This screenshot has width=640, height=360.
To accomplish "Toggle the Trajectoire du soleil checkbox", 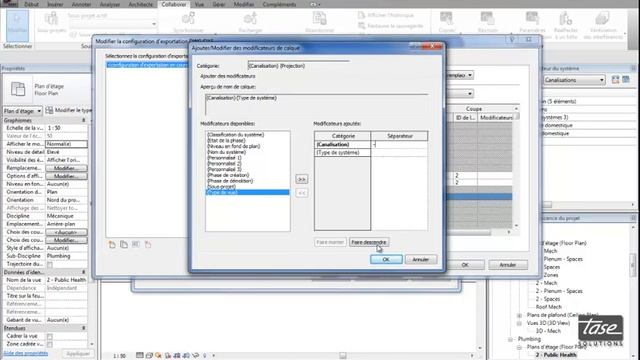I will tap(50, 264).
